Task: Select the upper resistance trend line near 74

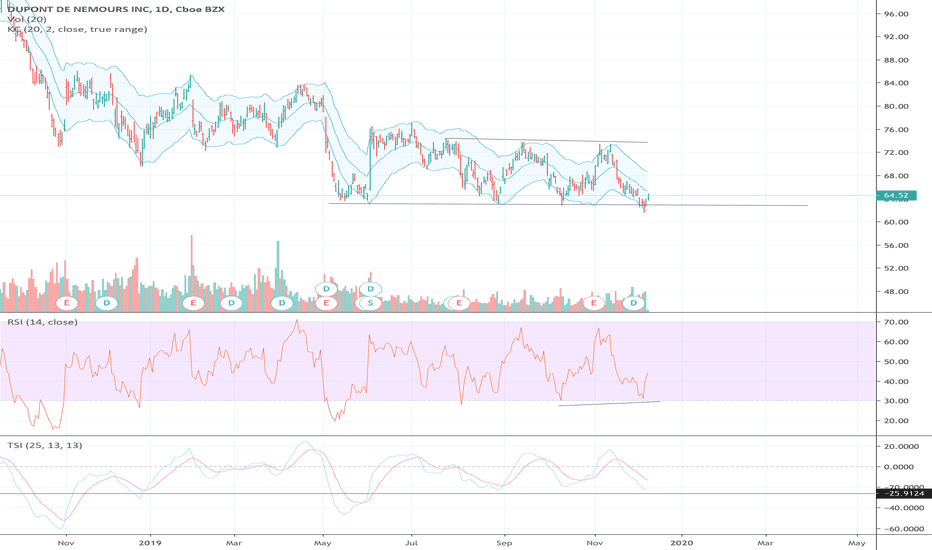Action: click(x=546, y=141)
